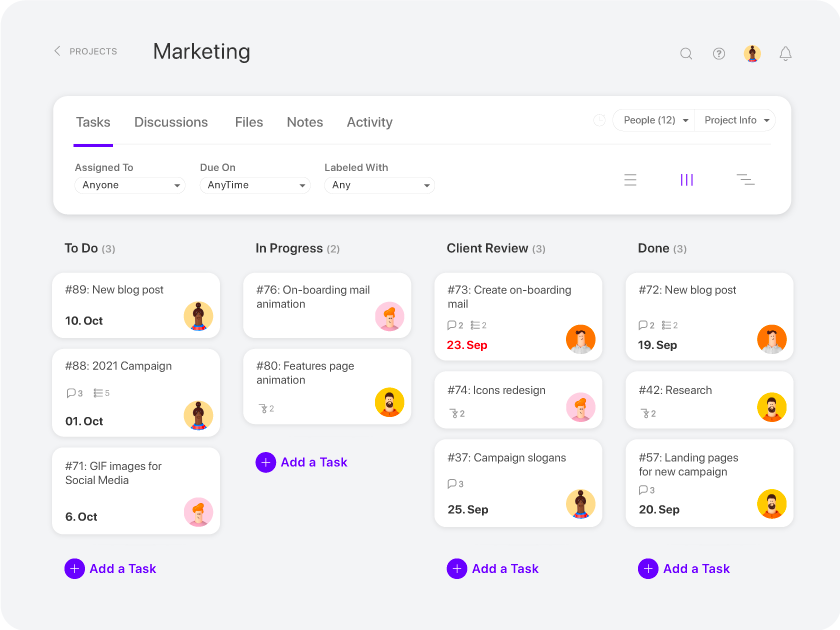Expand the Due On AnyTime dropdown
840x630 pixels.
(x=253, y=185)
